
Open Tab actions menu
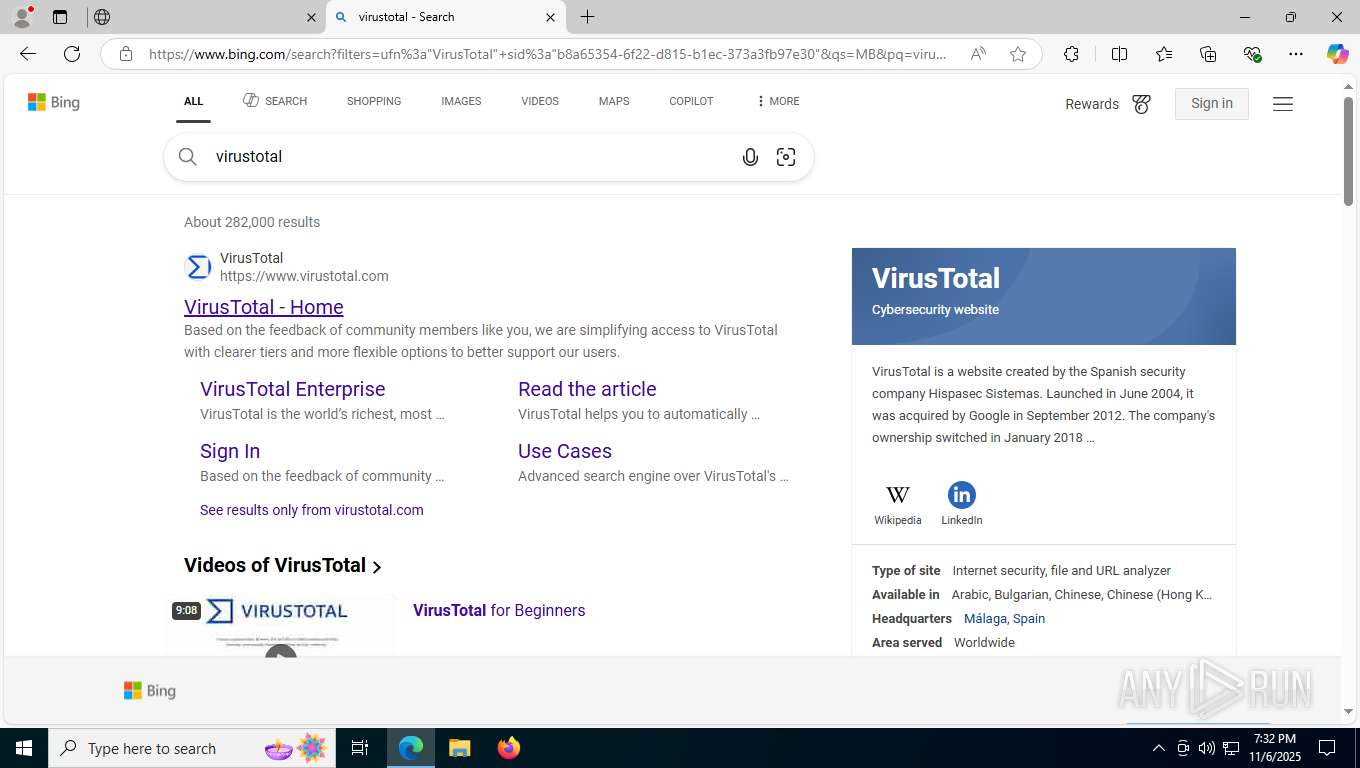pos(60,17)
